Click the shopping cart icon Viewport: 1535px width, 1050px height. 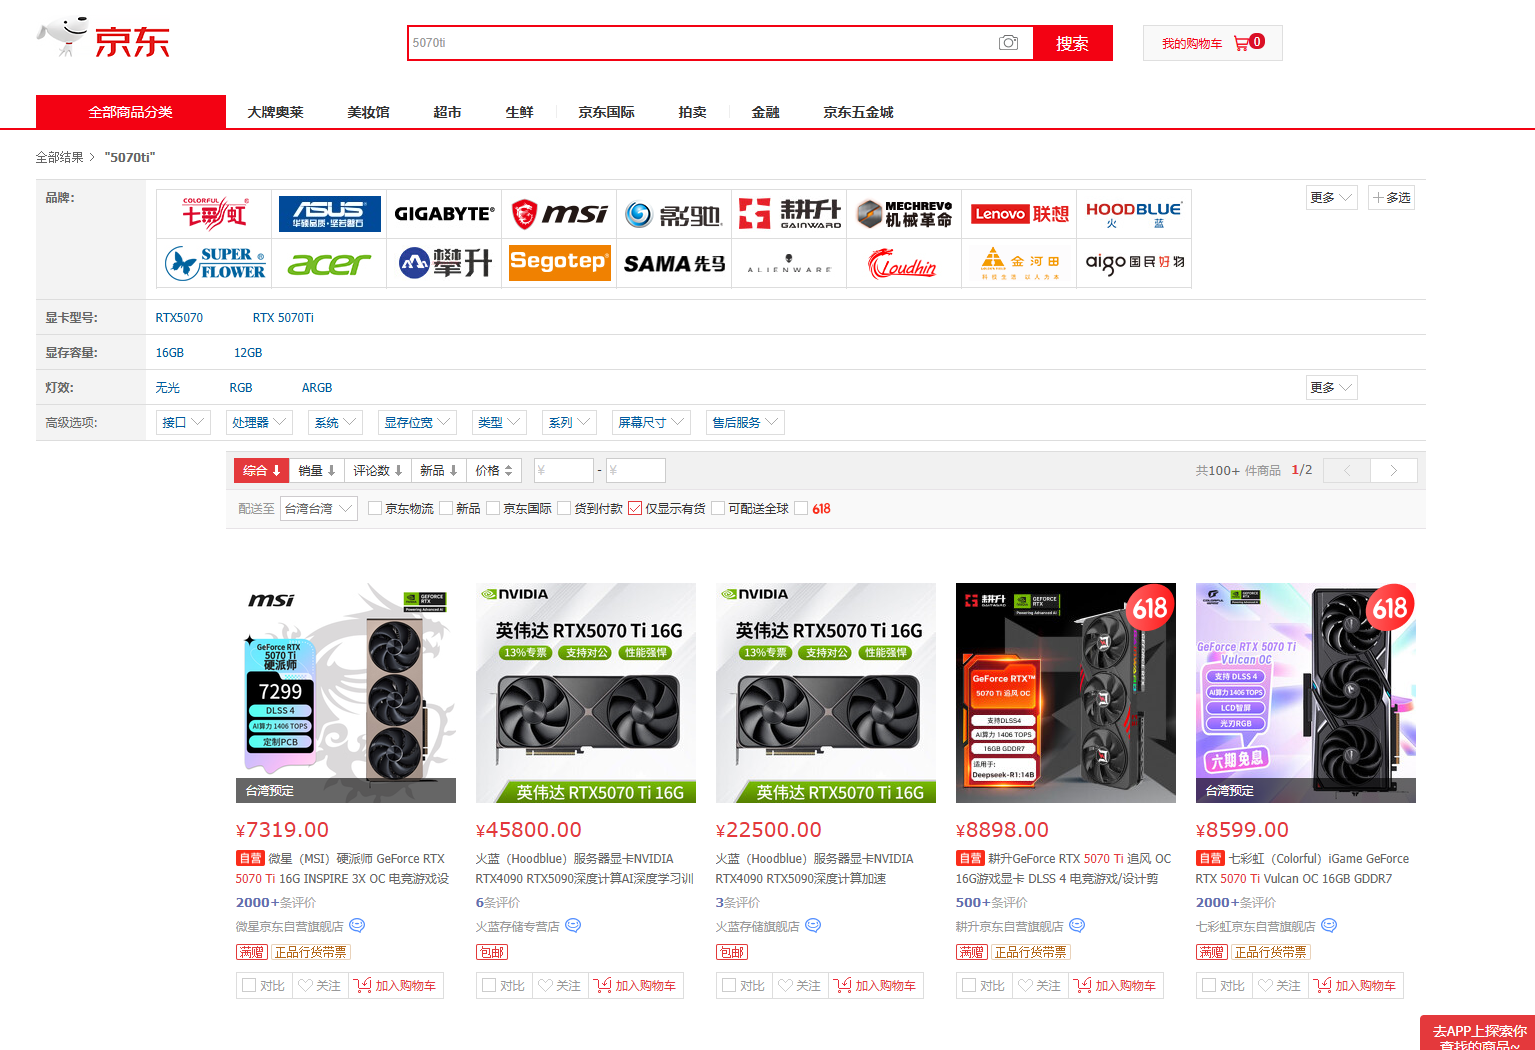click(x=1241, y=43)
